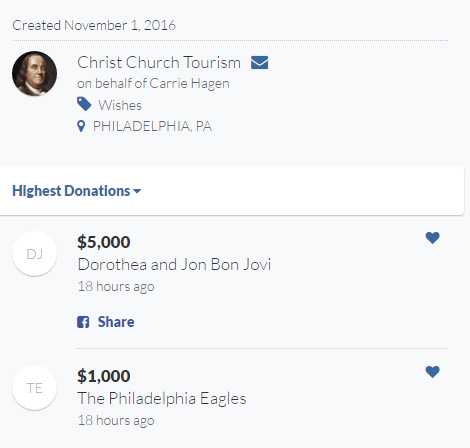The image size is (470, 448).
Task: Click the Facebook icon beside Share
Action: coord(83,322)
